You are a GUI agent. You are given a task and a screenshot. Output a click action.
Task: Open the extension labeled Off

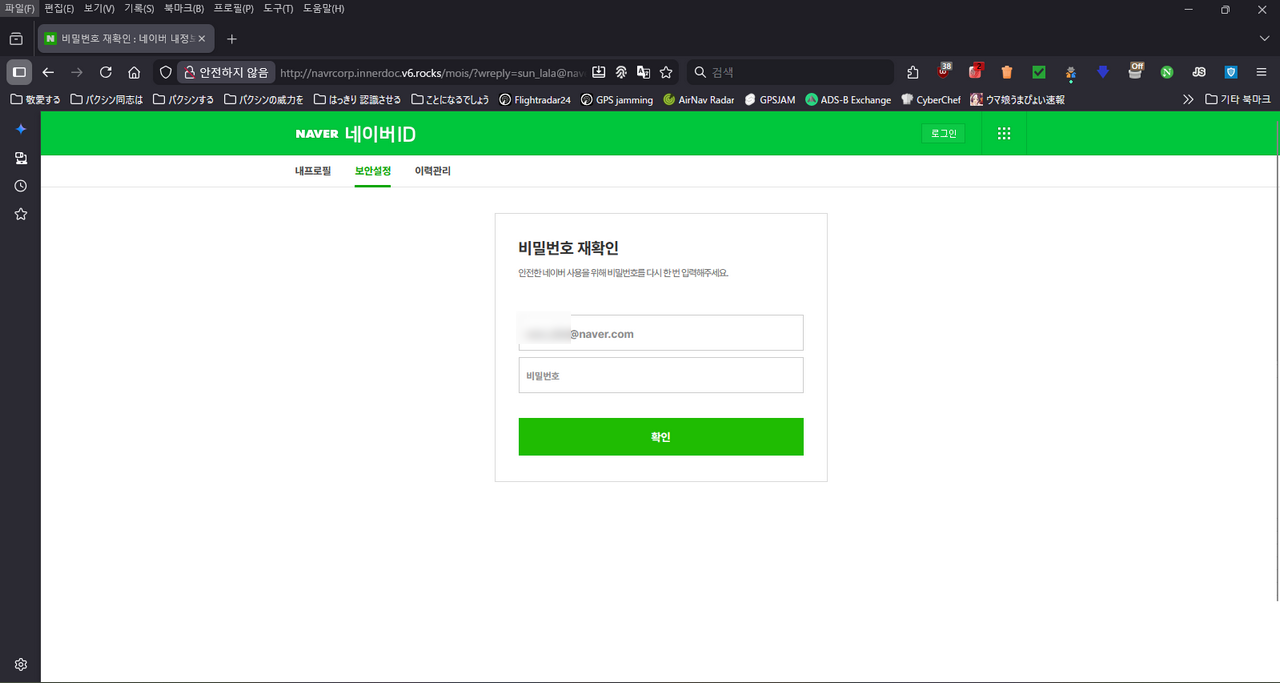(x=1135, y=71)
